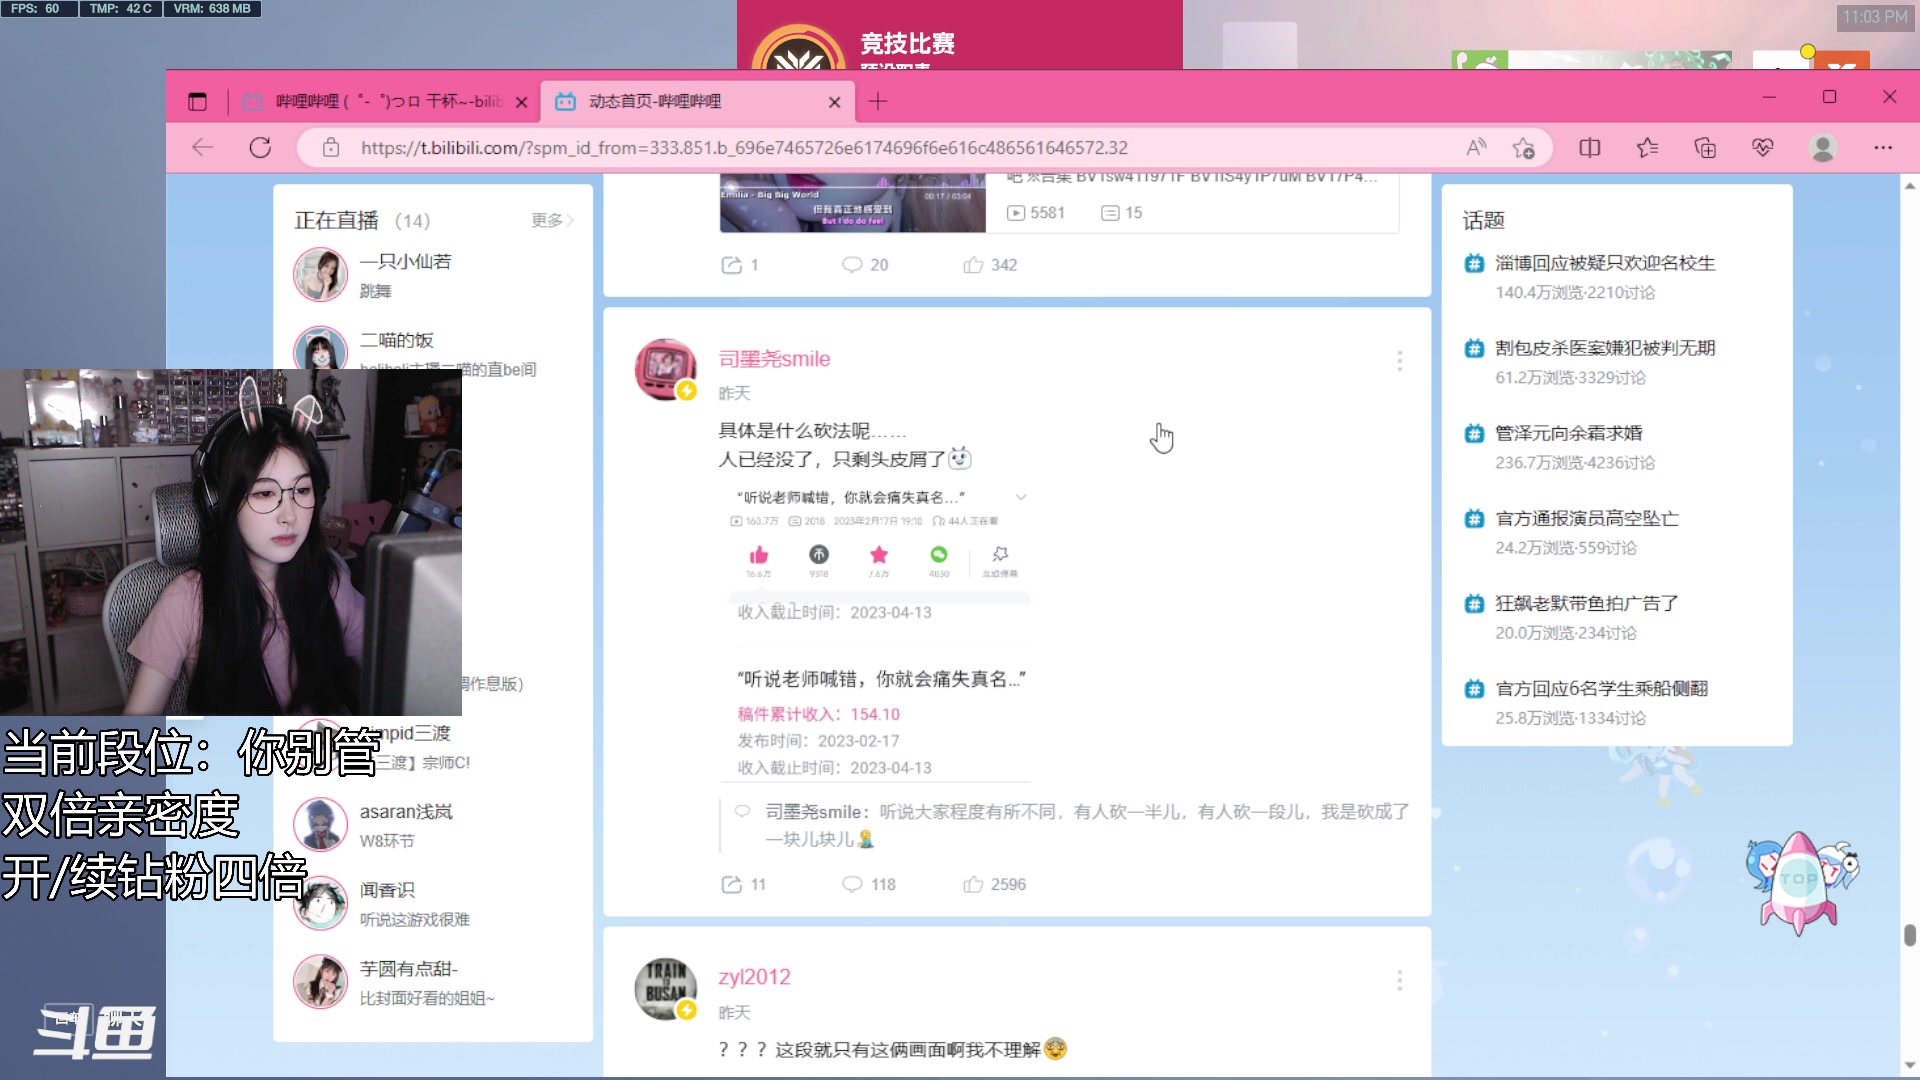
Task: Click the 稿件累计收入: 154.10 text
Action: coord(819,714)
